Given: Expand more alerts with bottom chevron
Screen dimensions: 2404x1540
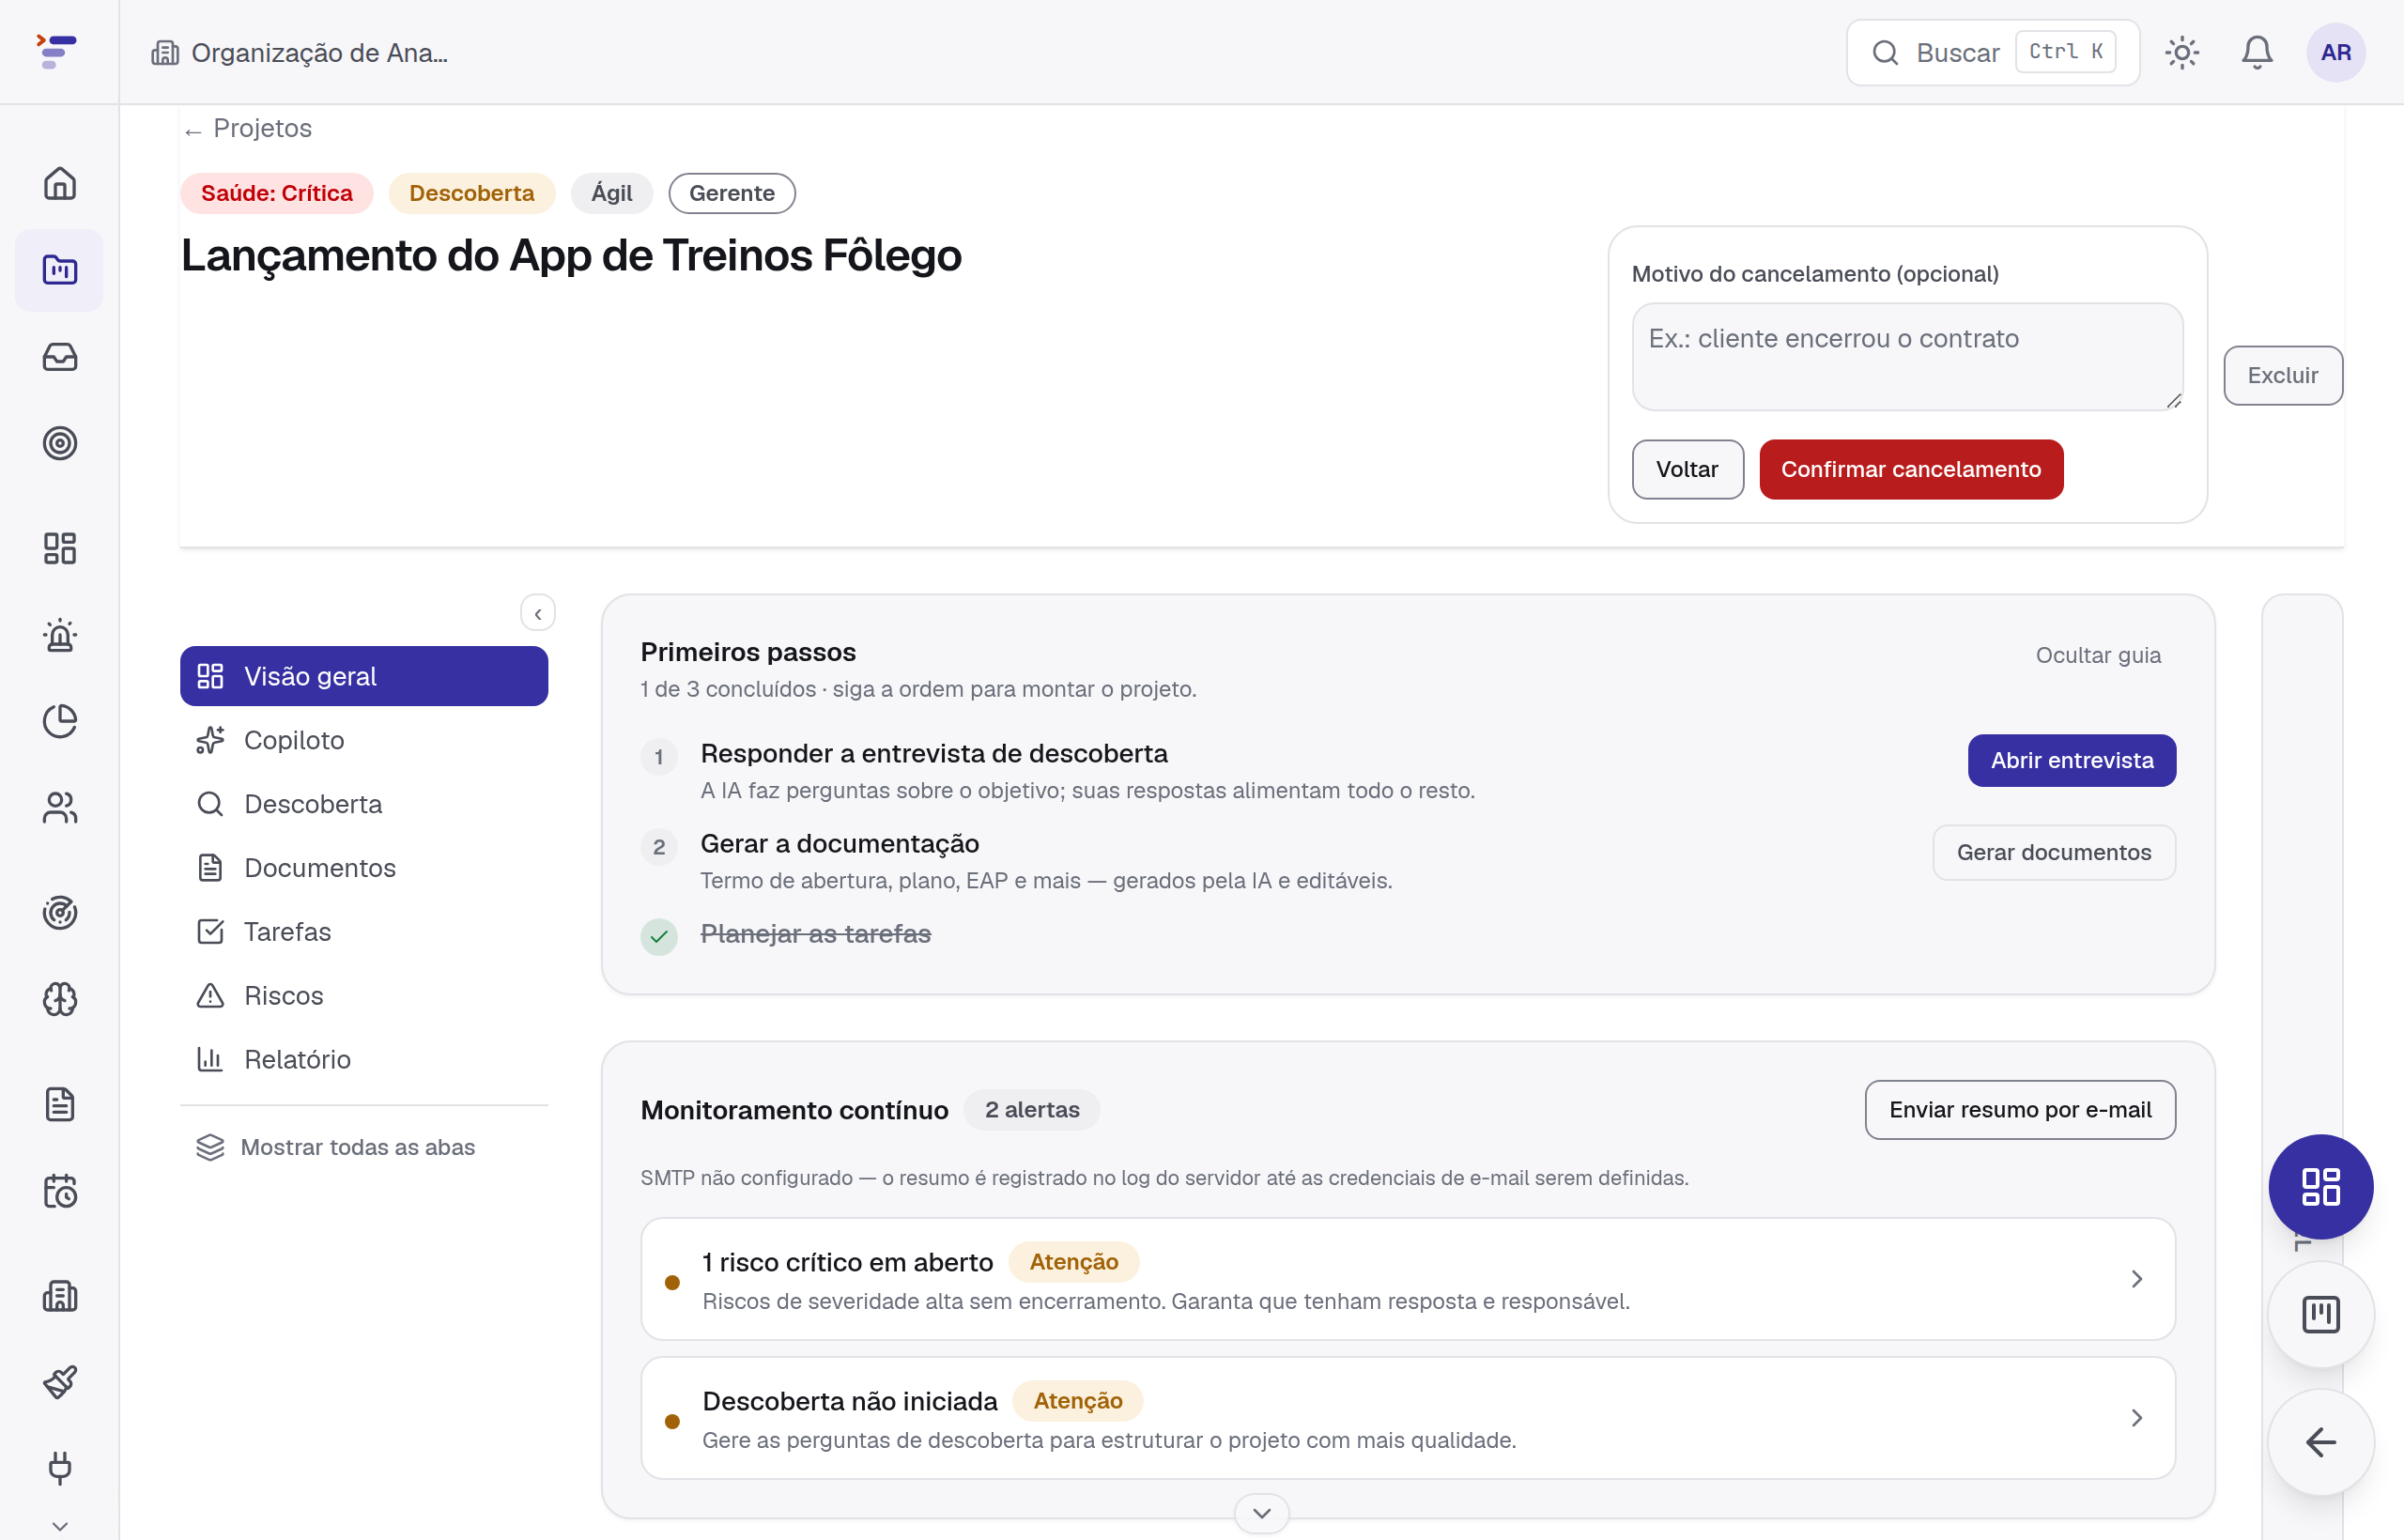Looking at the screenshot, I should [1261, 1513].
